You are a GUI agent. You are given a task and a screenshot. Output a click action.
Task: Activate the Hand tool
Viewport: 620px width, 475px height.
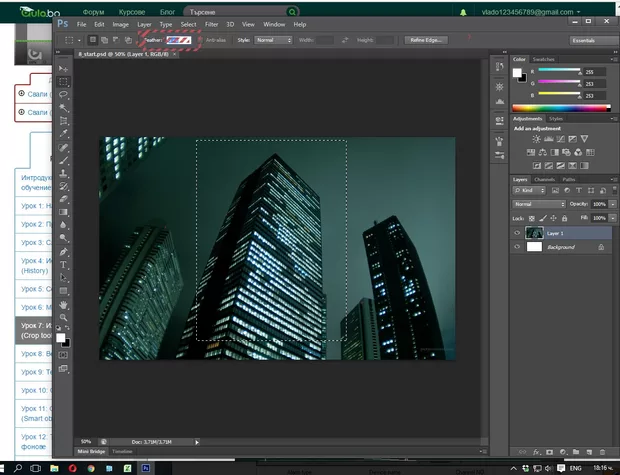point(64,304)
